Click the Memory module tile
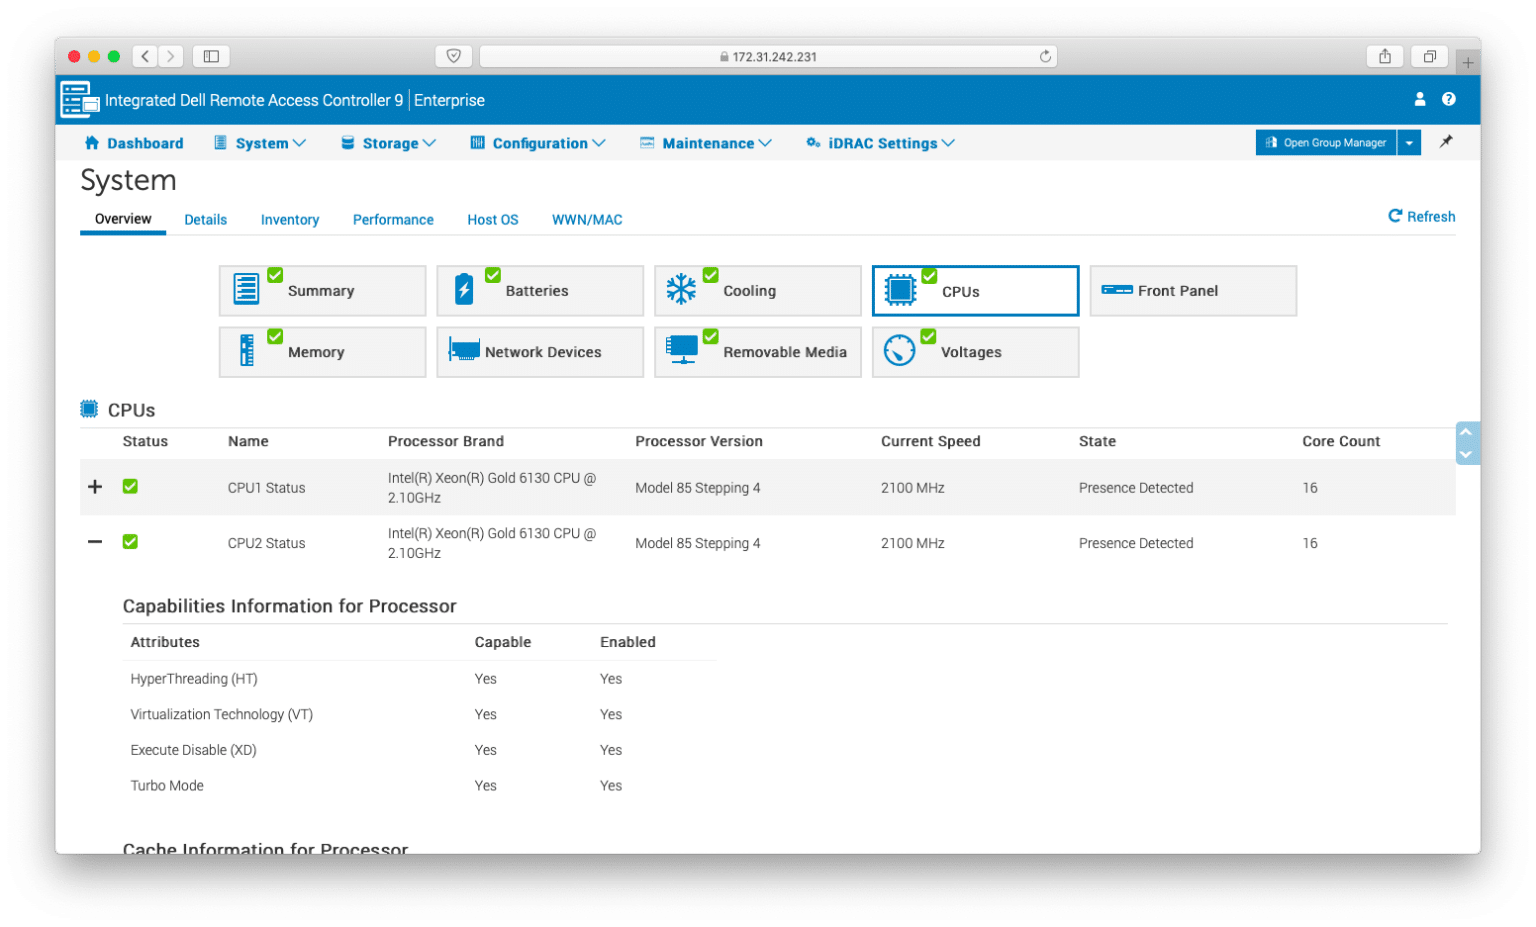This screenshot has height=927, width=1536. tap(322, 352)
